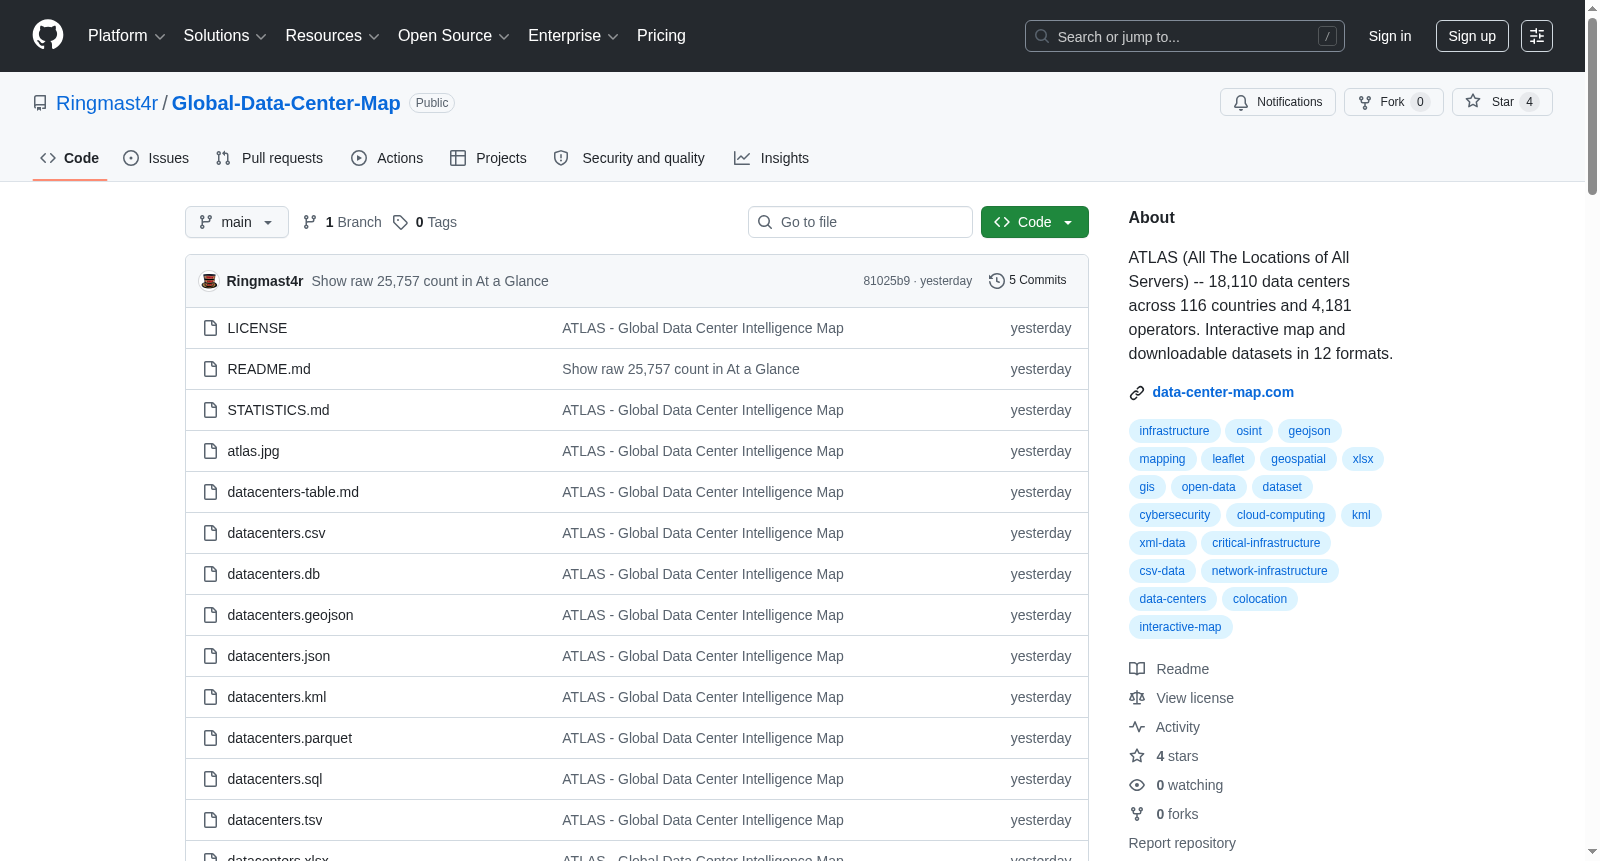This screenshot has width=1600, height=861.
Task: Click the repository icon beside Ringmast4r
Action: tap(40, 103)
